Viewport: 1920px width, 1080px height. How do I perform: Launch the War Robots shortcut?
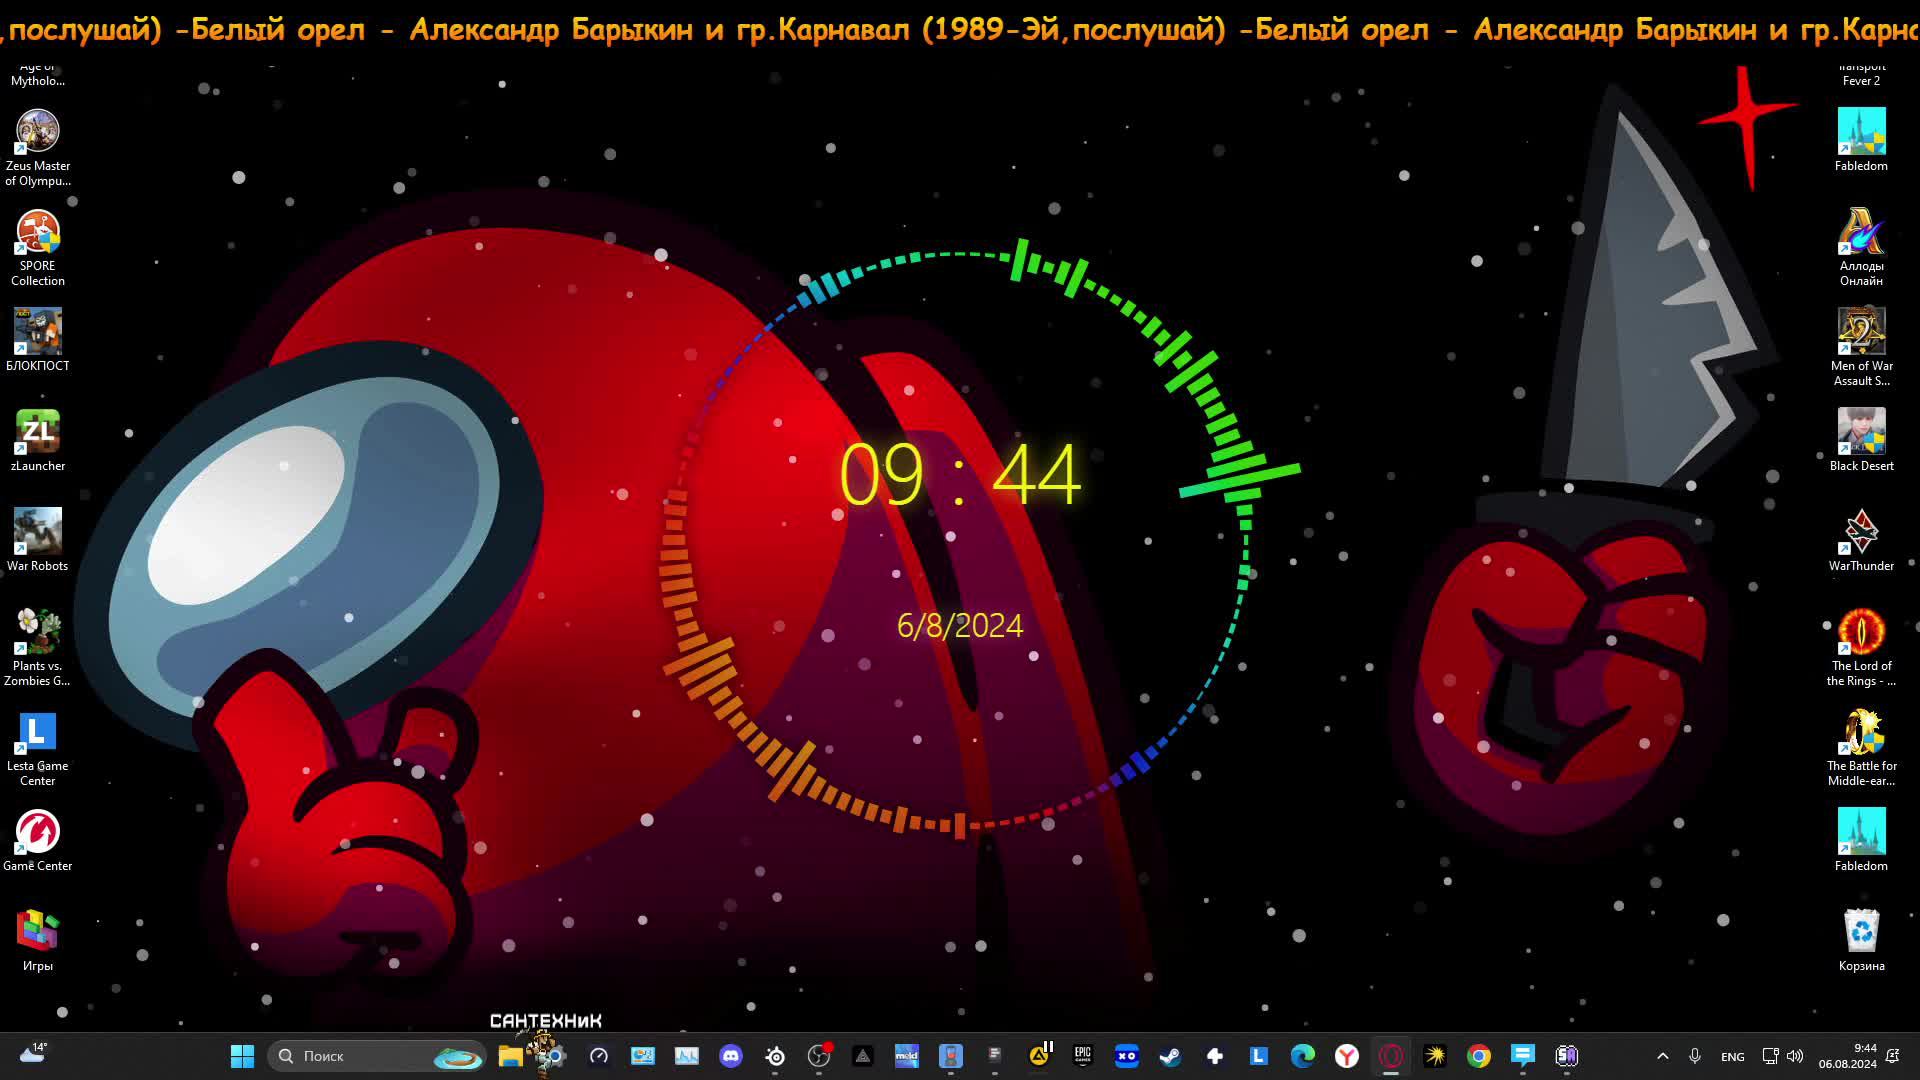point(38,532)
